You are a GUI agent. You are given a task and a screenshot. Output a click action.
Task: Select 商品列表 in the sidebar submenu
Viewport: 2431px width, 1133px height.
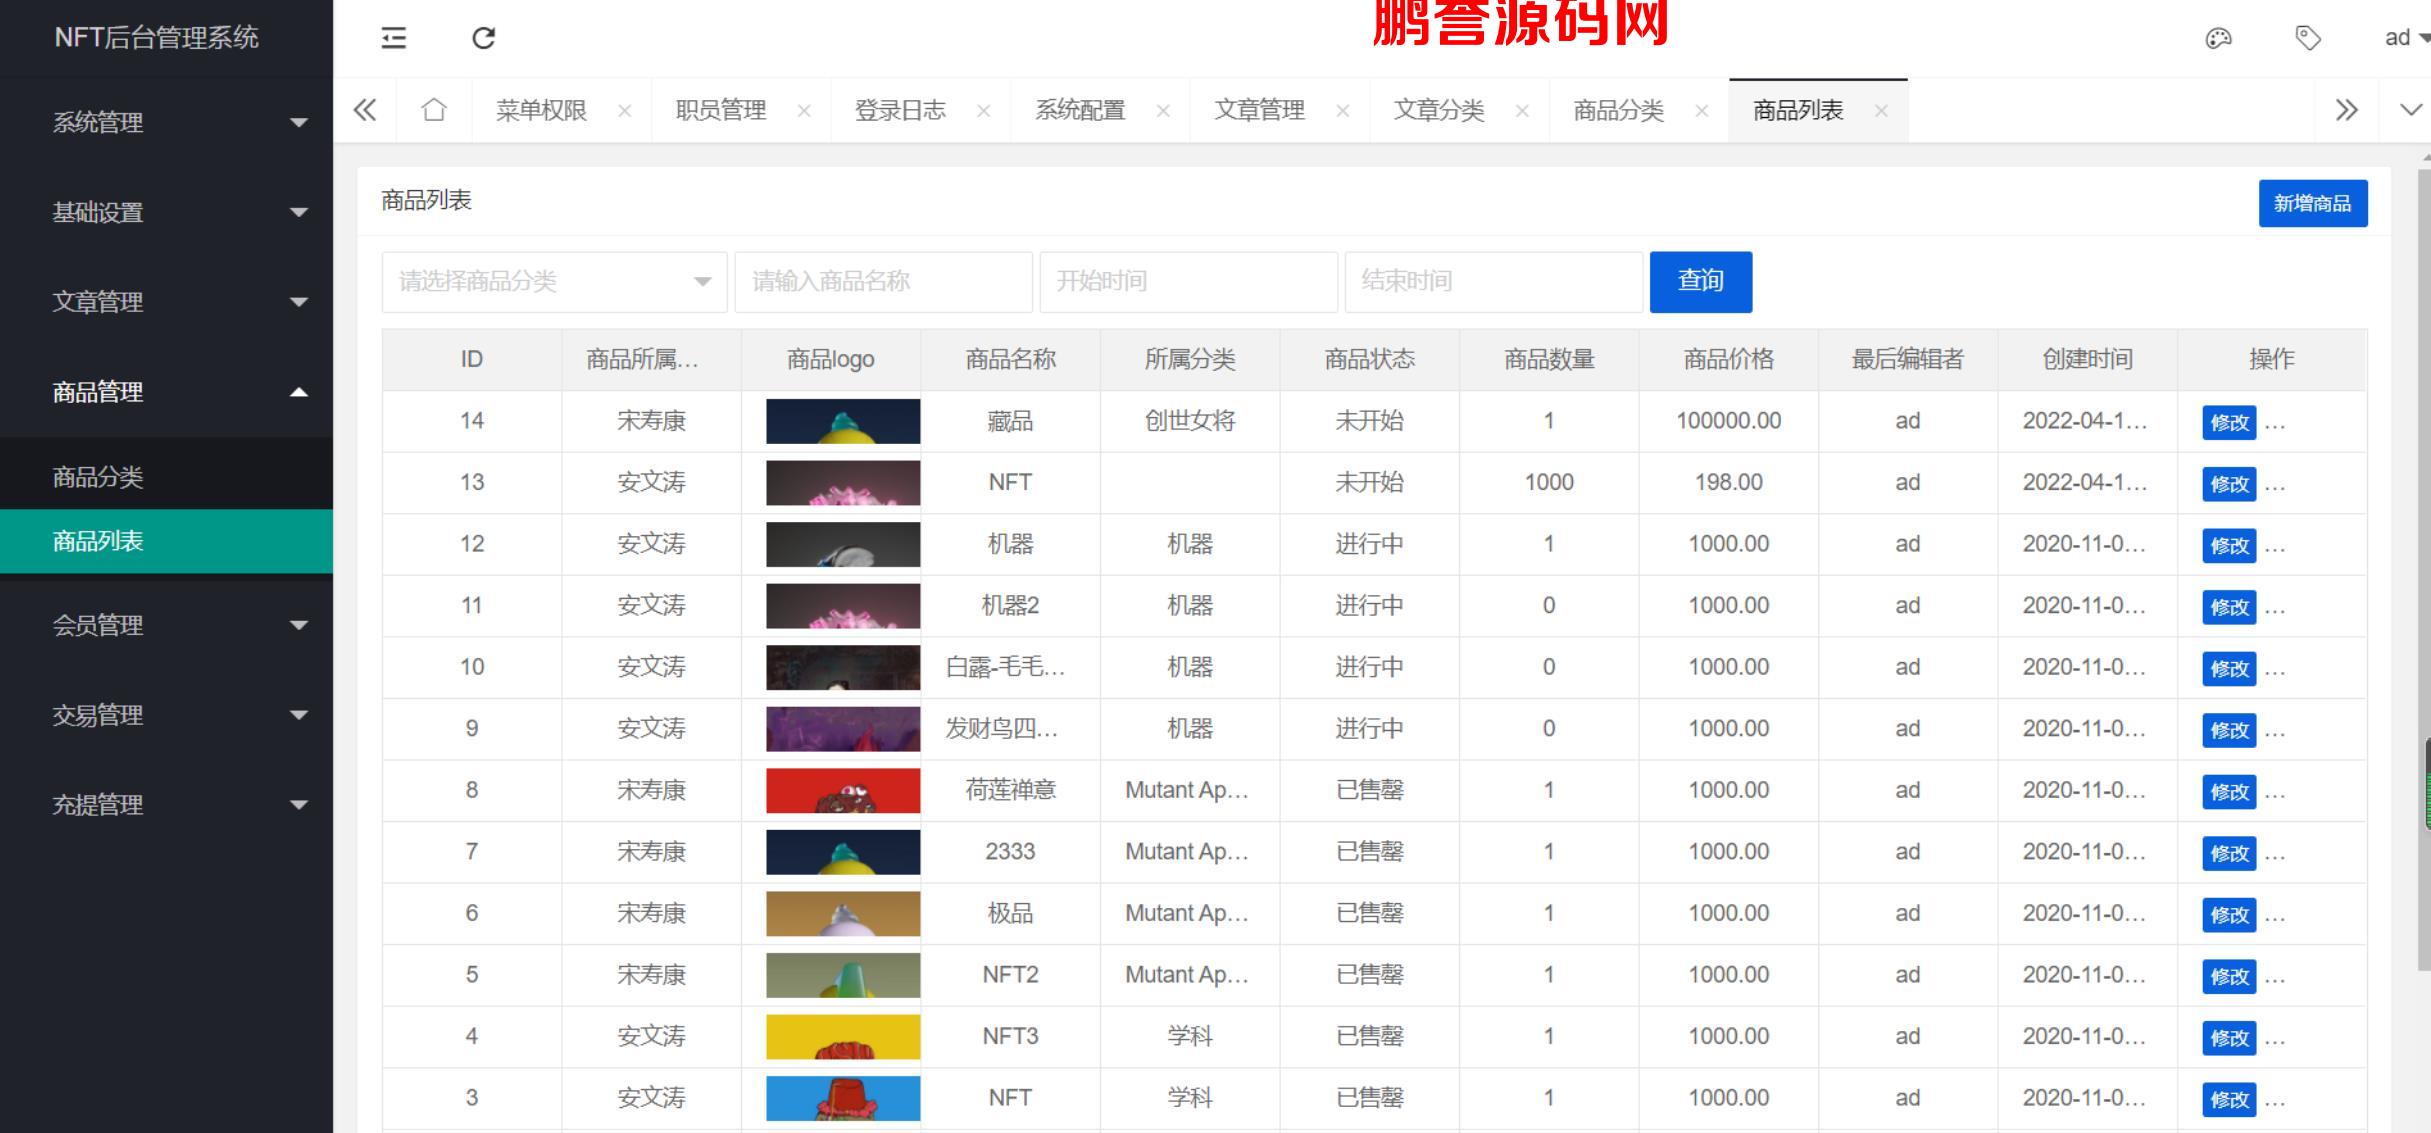point(166,541)
